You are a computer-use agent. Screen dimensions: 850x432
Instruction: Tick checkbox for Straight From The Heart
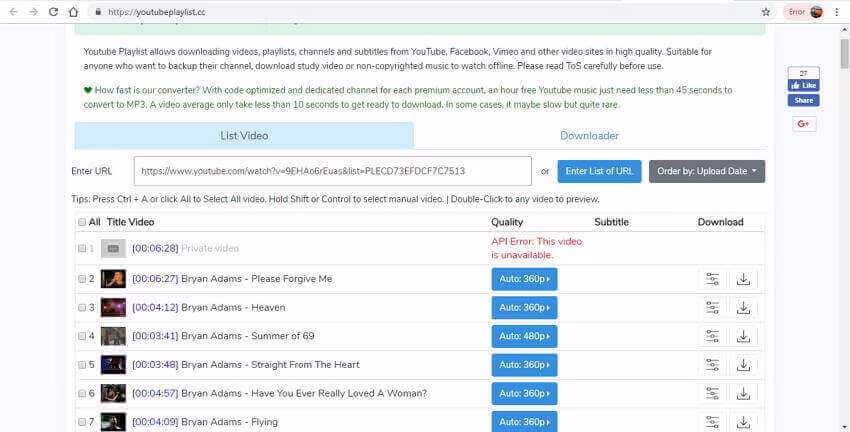[82, 365]
